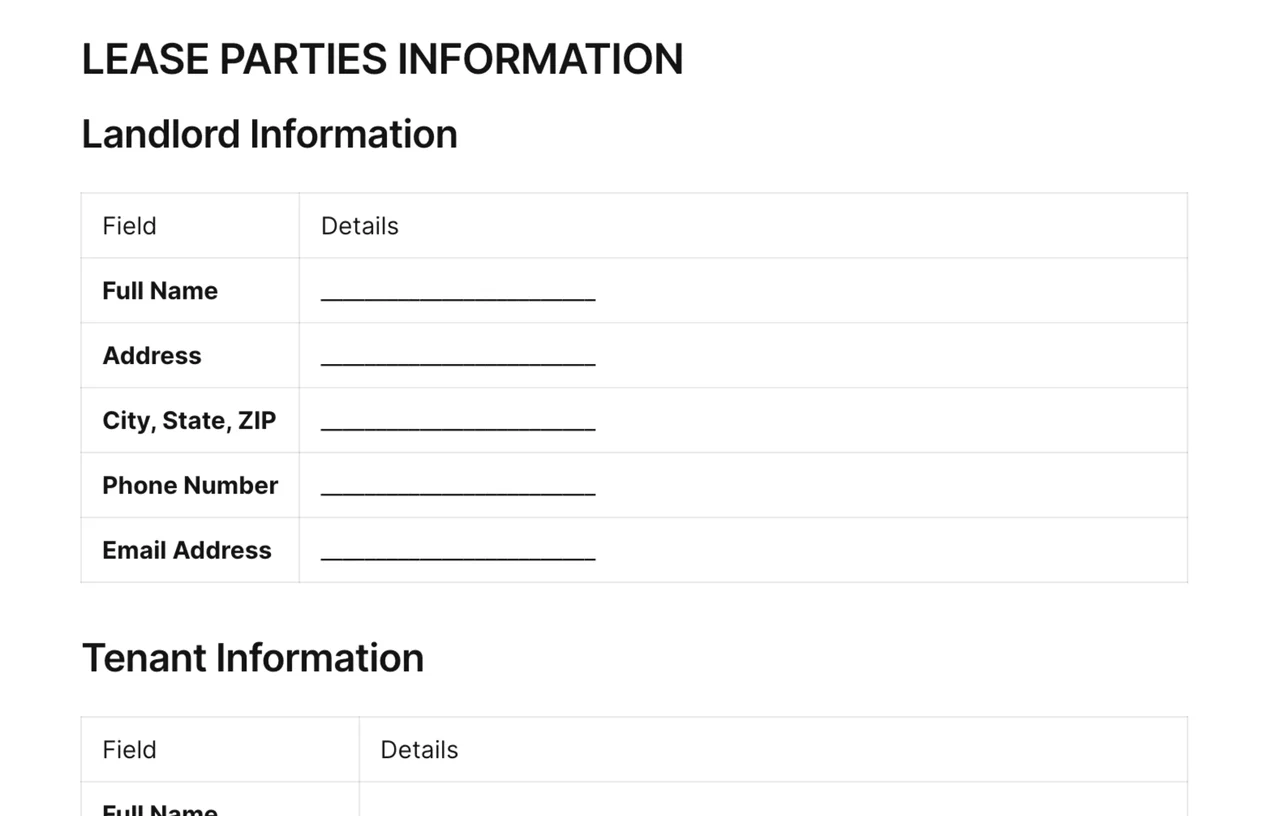Select the Tenant Information heading
Screen dimensions: 1280x816
click(252, 658)
